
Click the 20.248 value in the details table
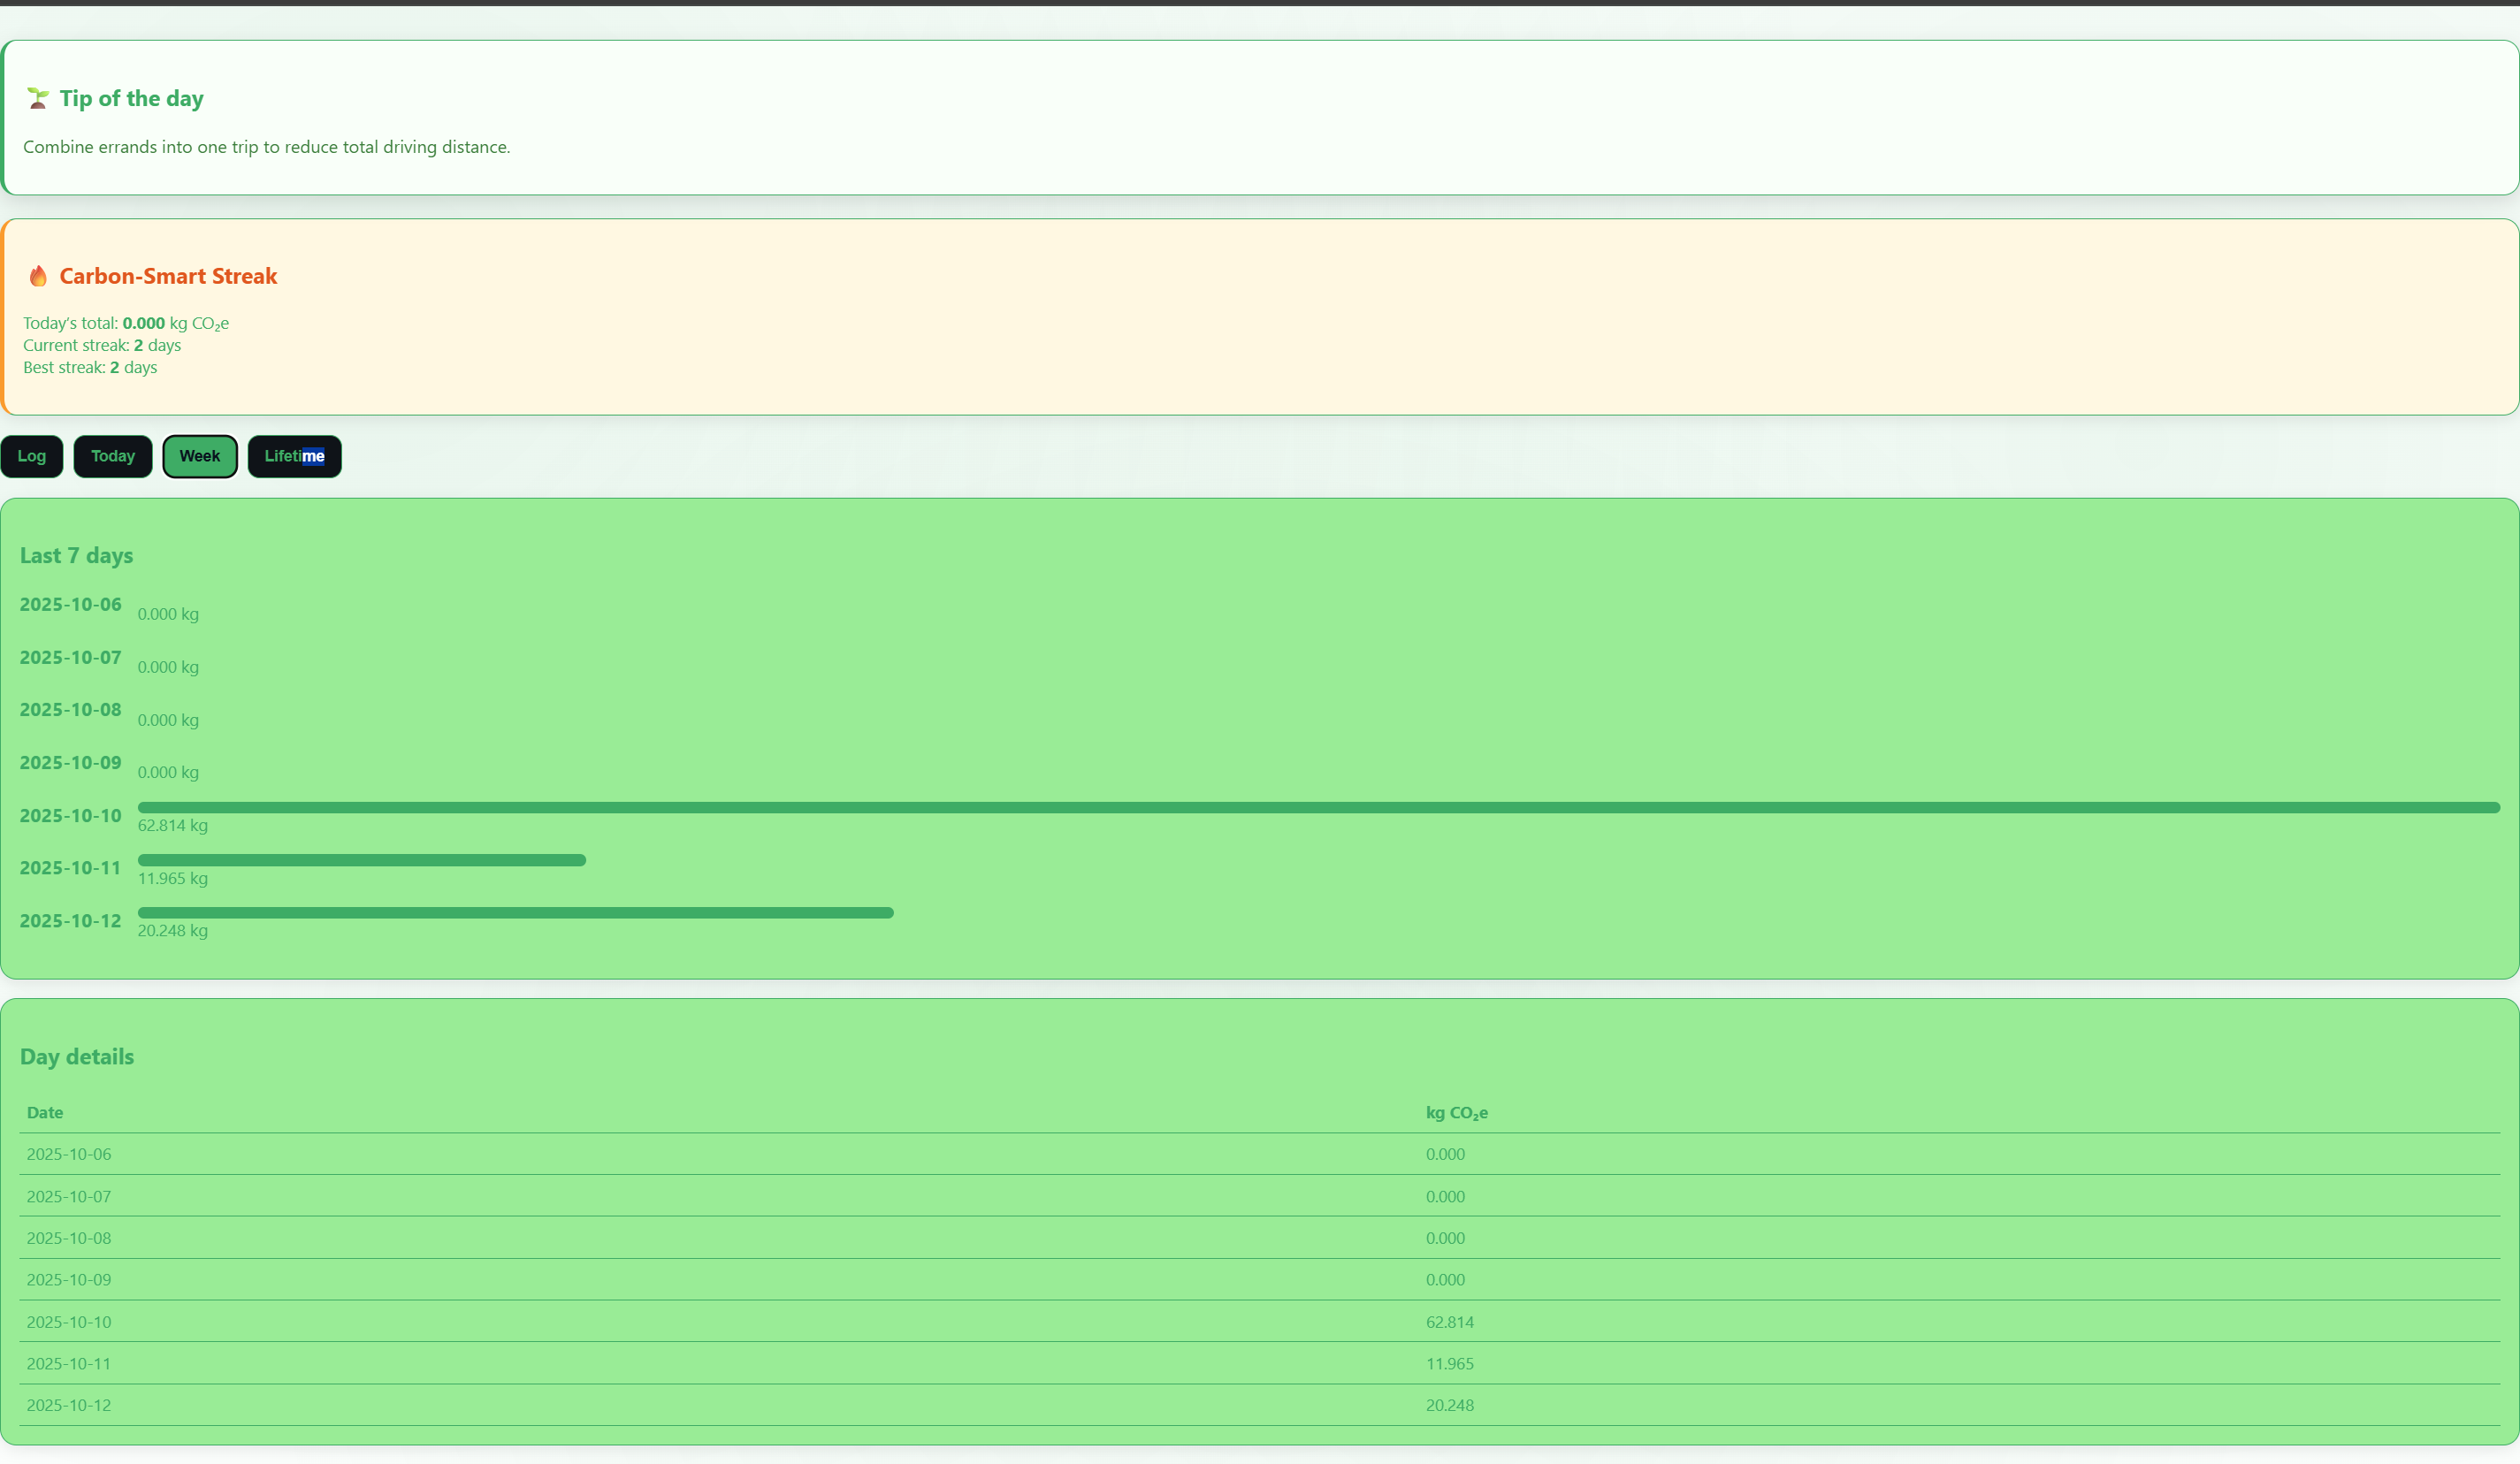[1449, 1405]
